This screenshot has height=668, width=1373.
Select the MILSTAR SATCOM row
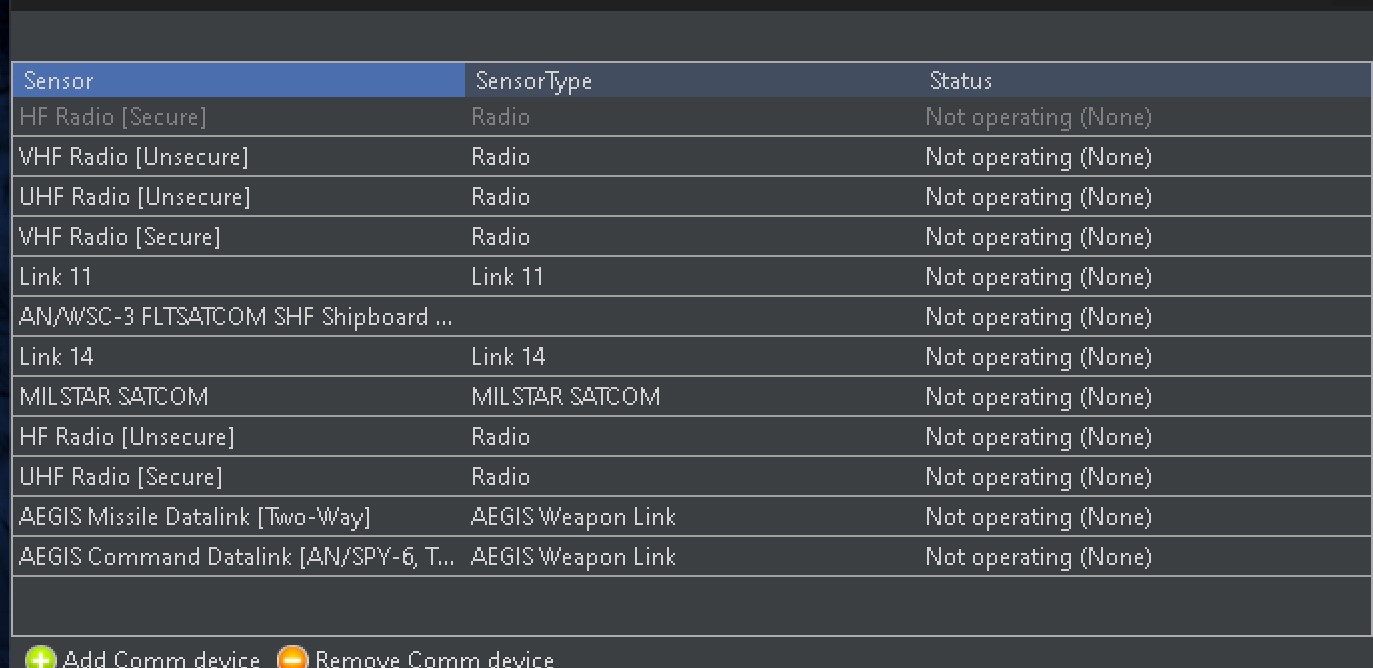(200, 397)
